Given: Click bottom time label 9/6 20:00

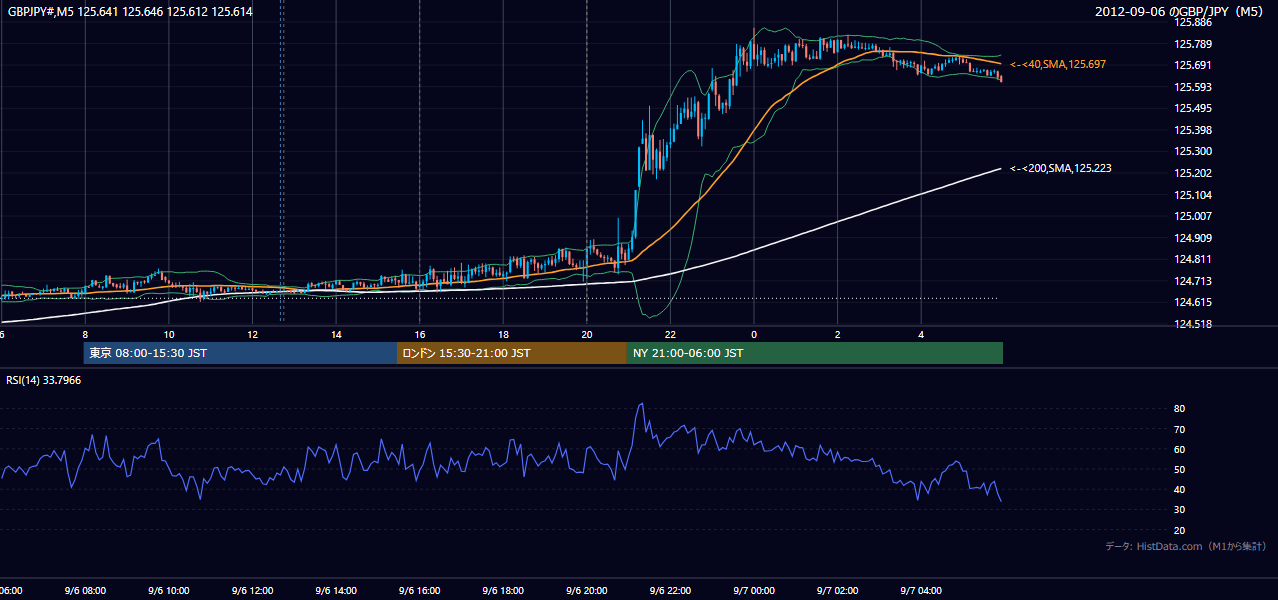Looking at the screenshot, I should [x=587, y=591].
